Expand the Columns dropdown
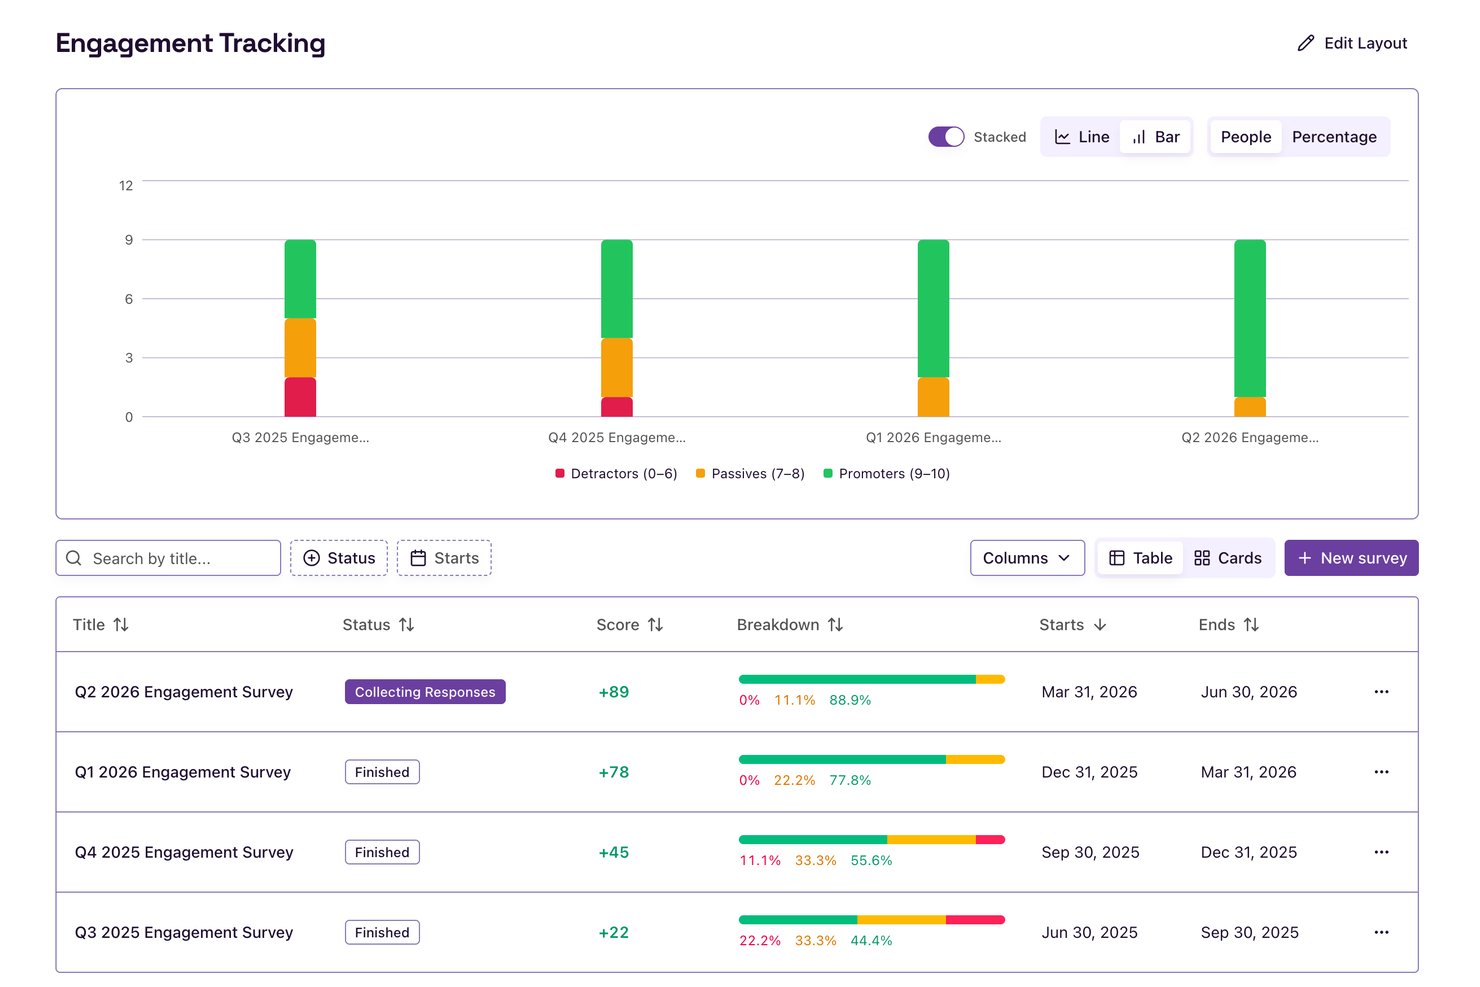The width and height of the screenshot is (1480, 987). click(x=1027, y=558)
